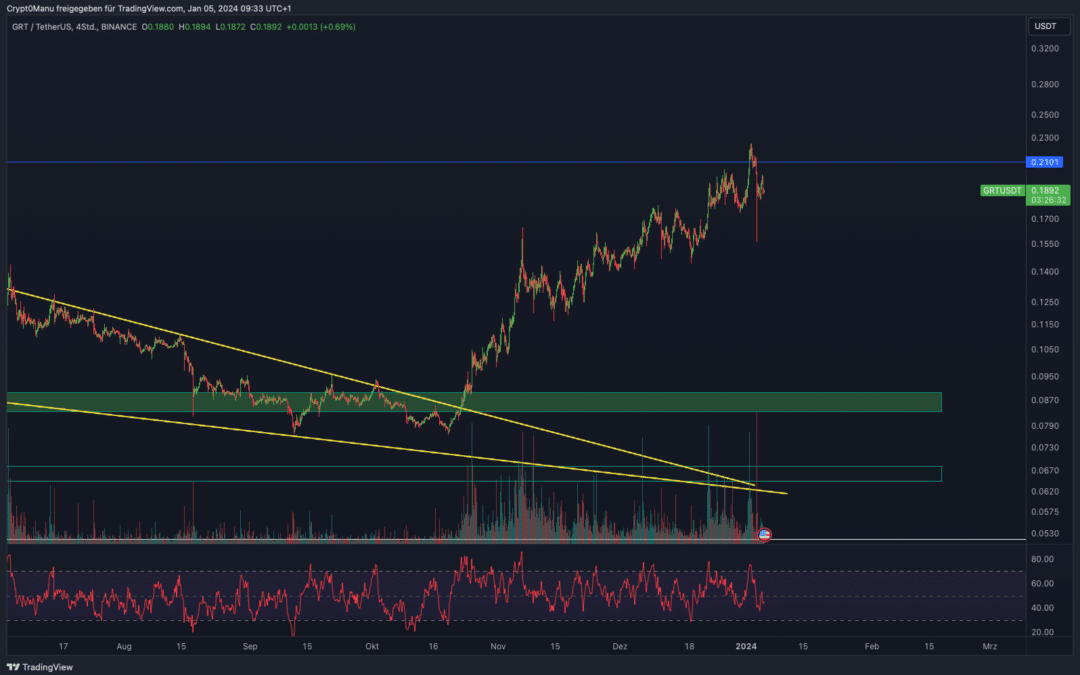Click the 0.0950 price axis label
The image size is (1080, 675).
coord(1045,377)
